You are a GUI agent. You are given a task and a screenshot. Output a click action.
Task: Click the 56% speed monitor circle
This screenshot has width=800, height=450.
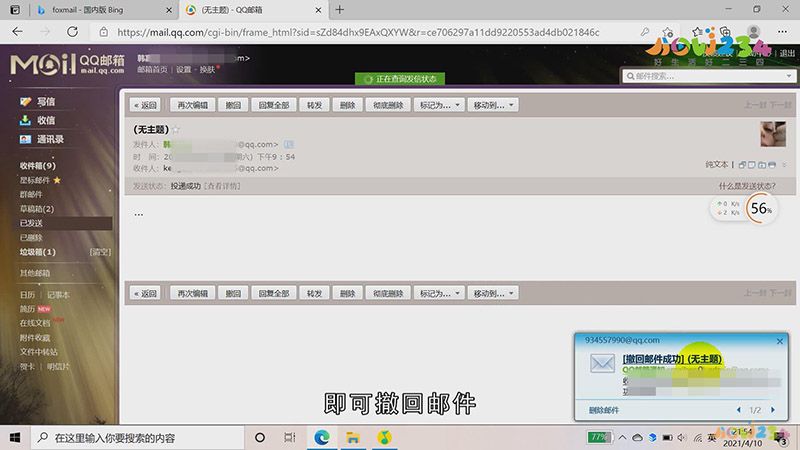click(760, 208)
